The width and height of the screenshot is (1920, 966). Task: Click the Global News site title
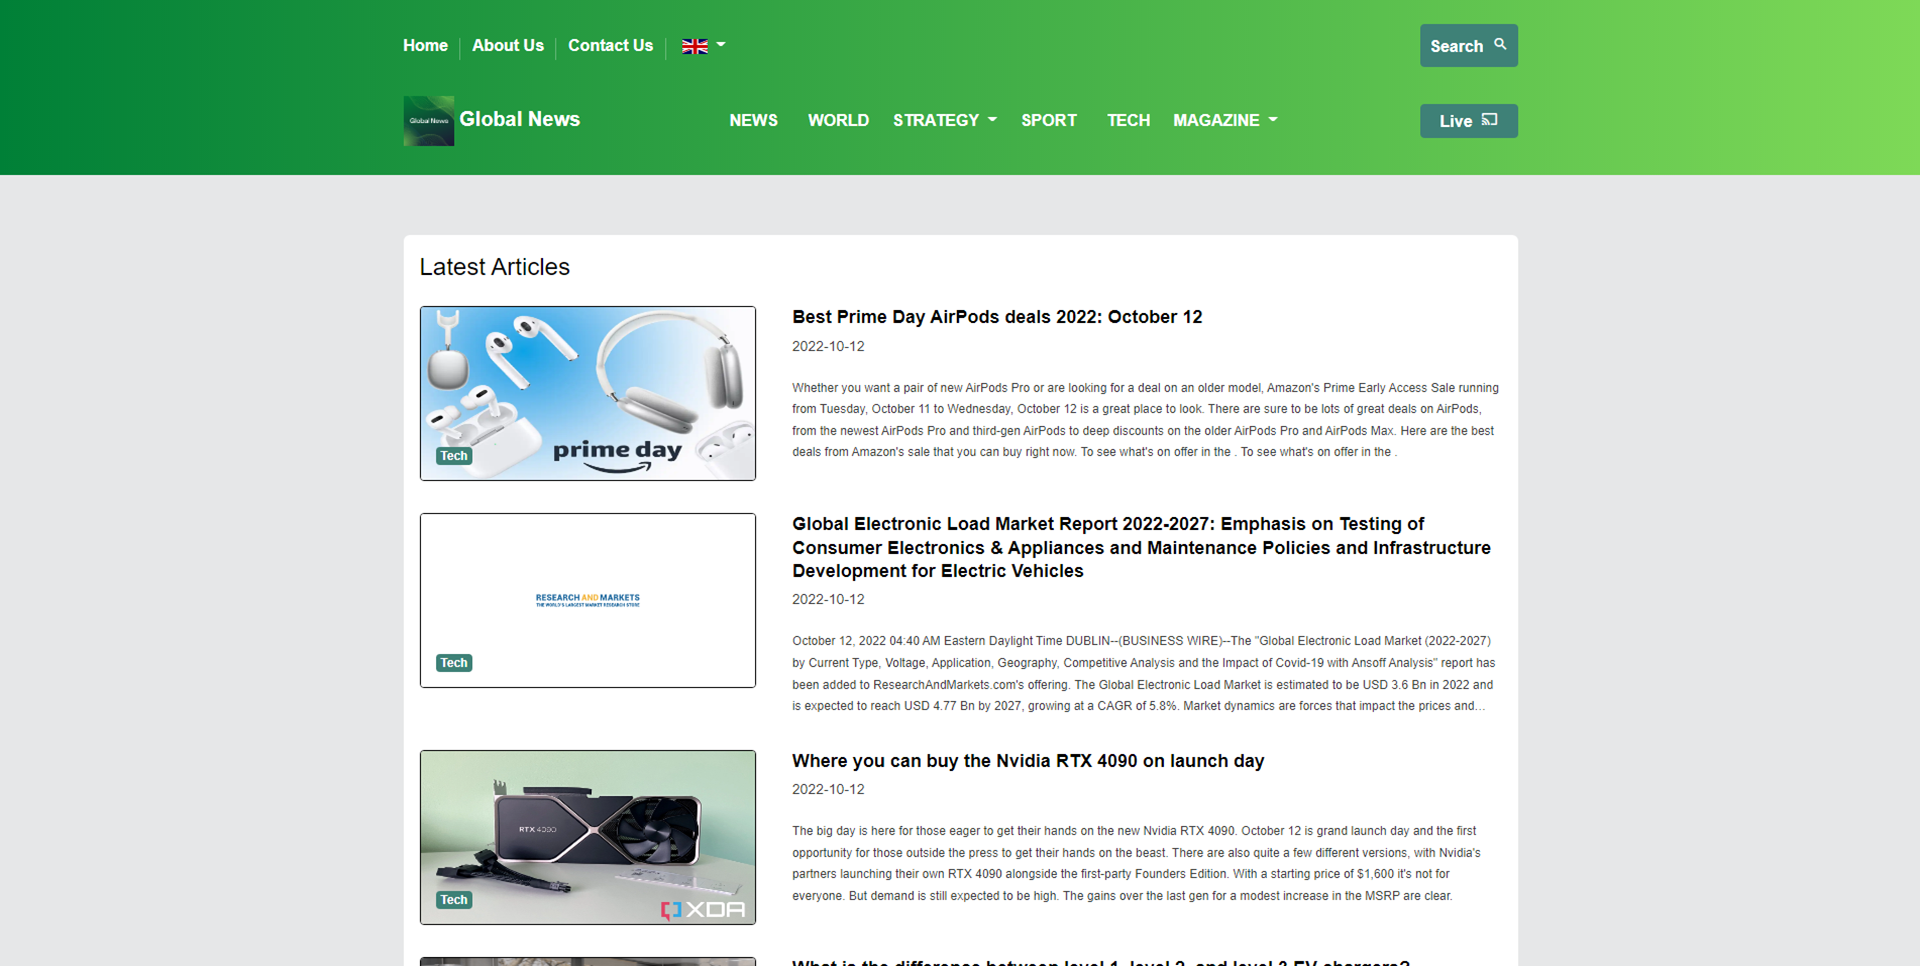(x=519, y=119)
